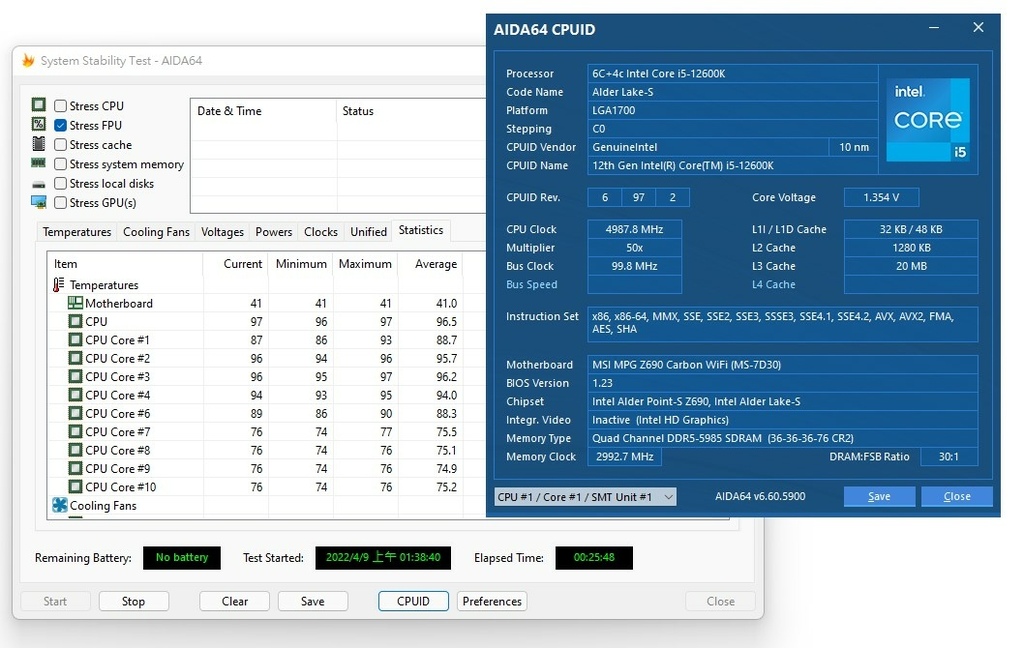The width and height of the screenshot is (1024, 648).
Task: Click the Core Voltage value 1.354 V
Action: (x=881, y=197)
